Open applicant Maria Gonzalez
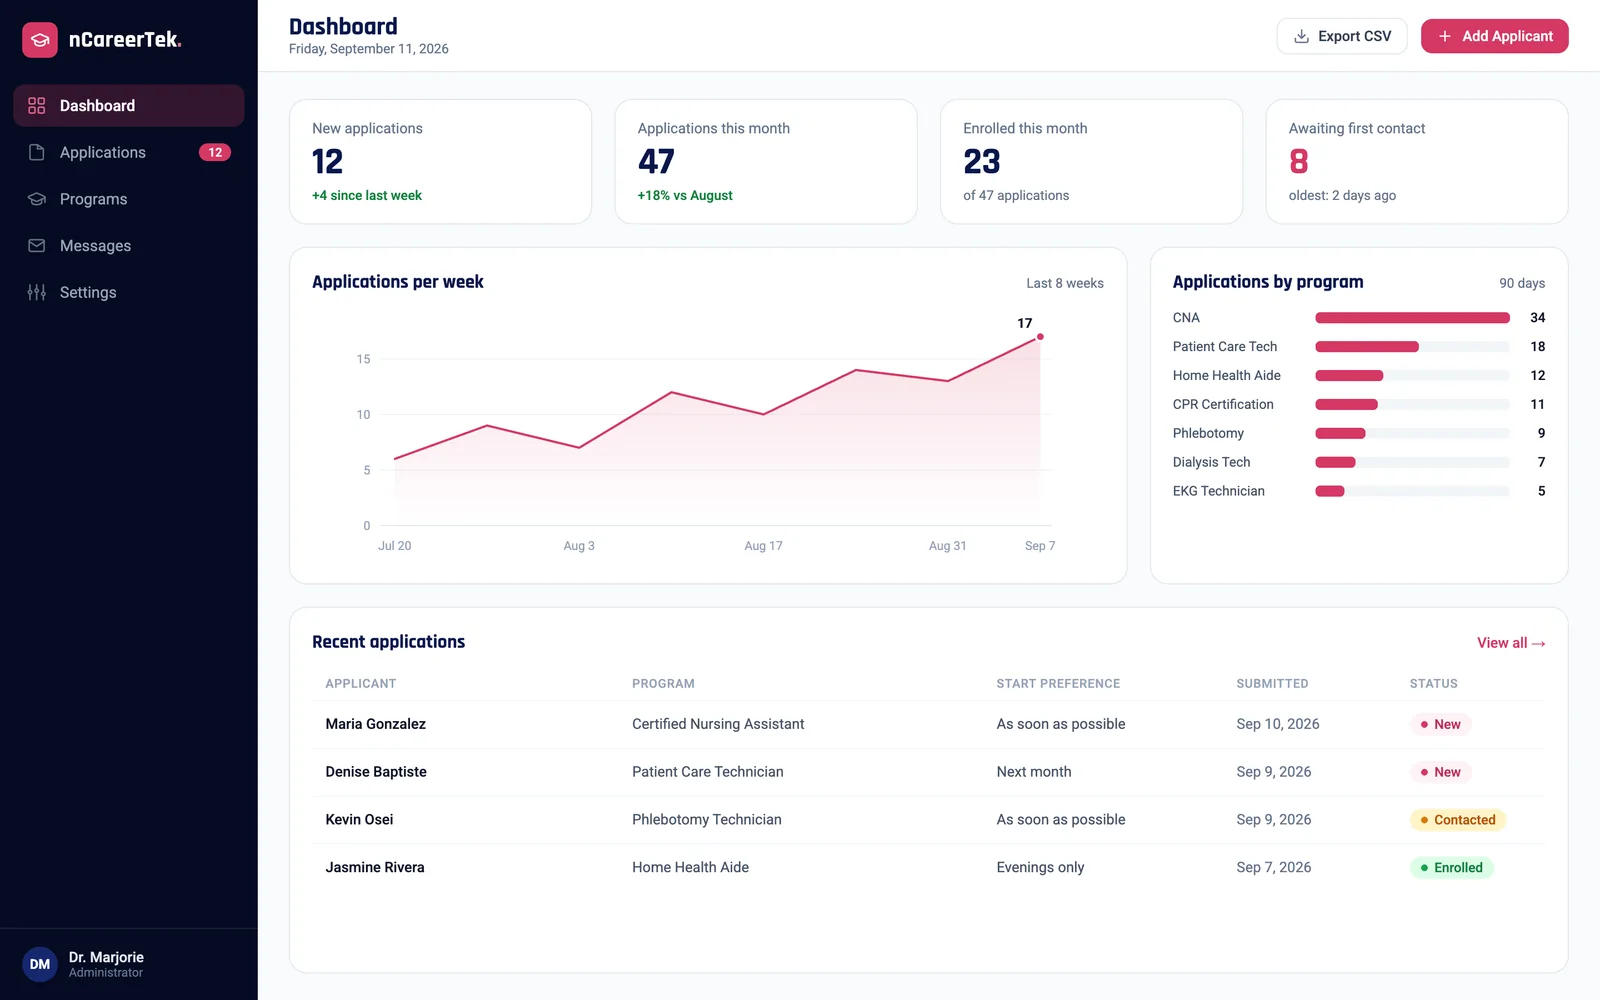1600x1000 pixels. pos(375,724)
